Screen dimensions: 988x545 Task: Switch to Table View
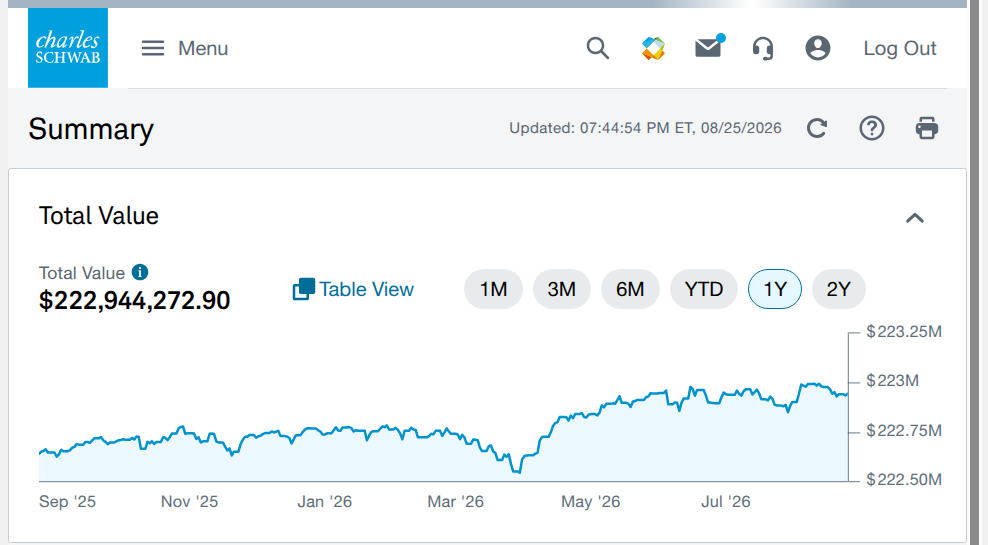[x=353, y=289]
